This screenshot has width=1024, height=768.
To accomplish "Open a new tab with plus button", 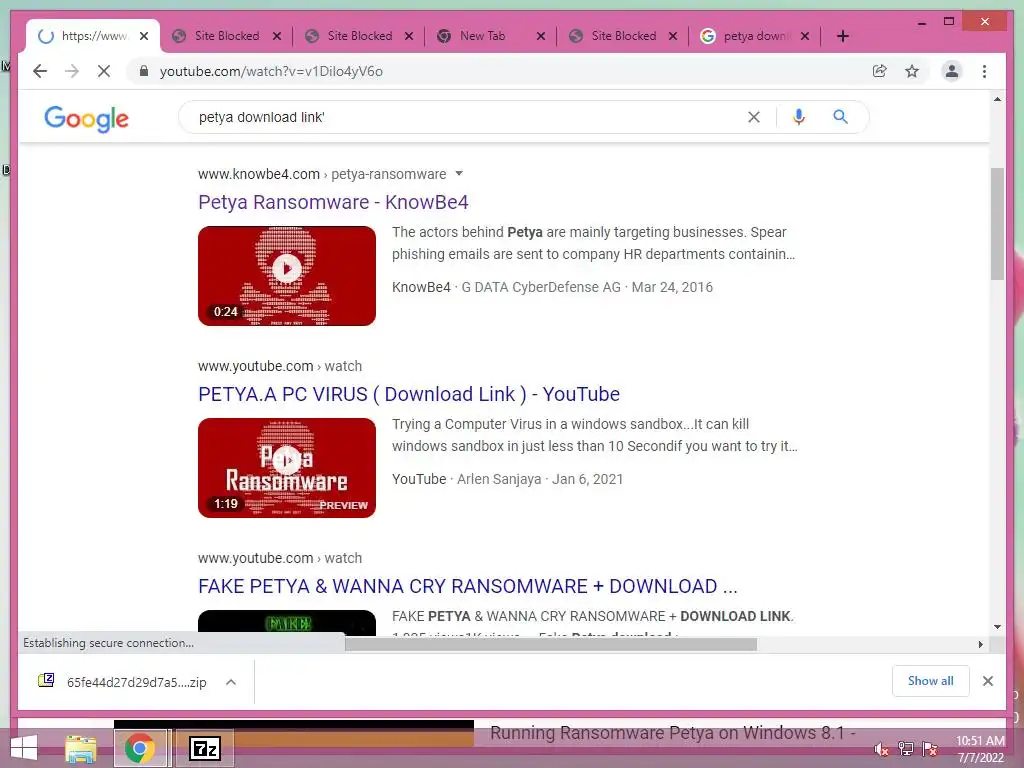I will tap(842, 37).
